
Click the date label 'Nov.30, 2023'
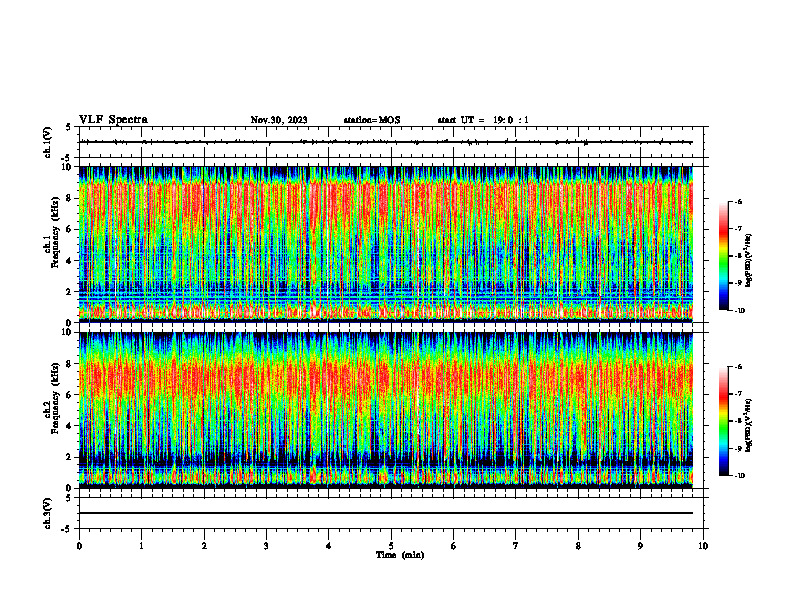279,120
